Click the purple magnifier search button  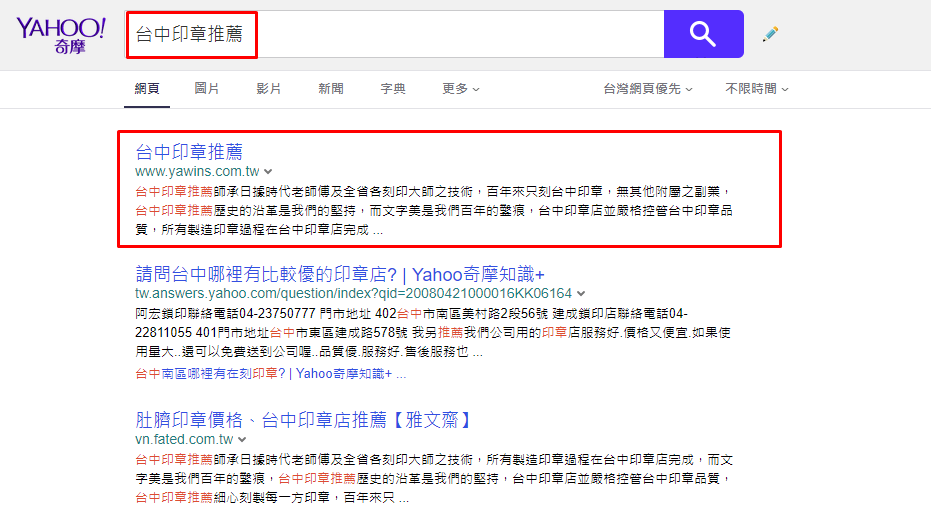(x=704, y=34)
